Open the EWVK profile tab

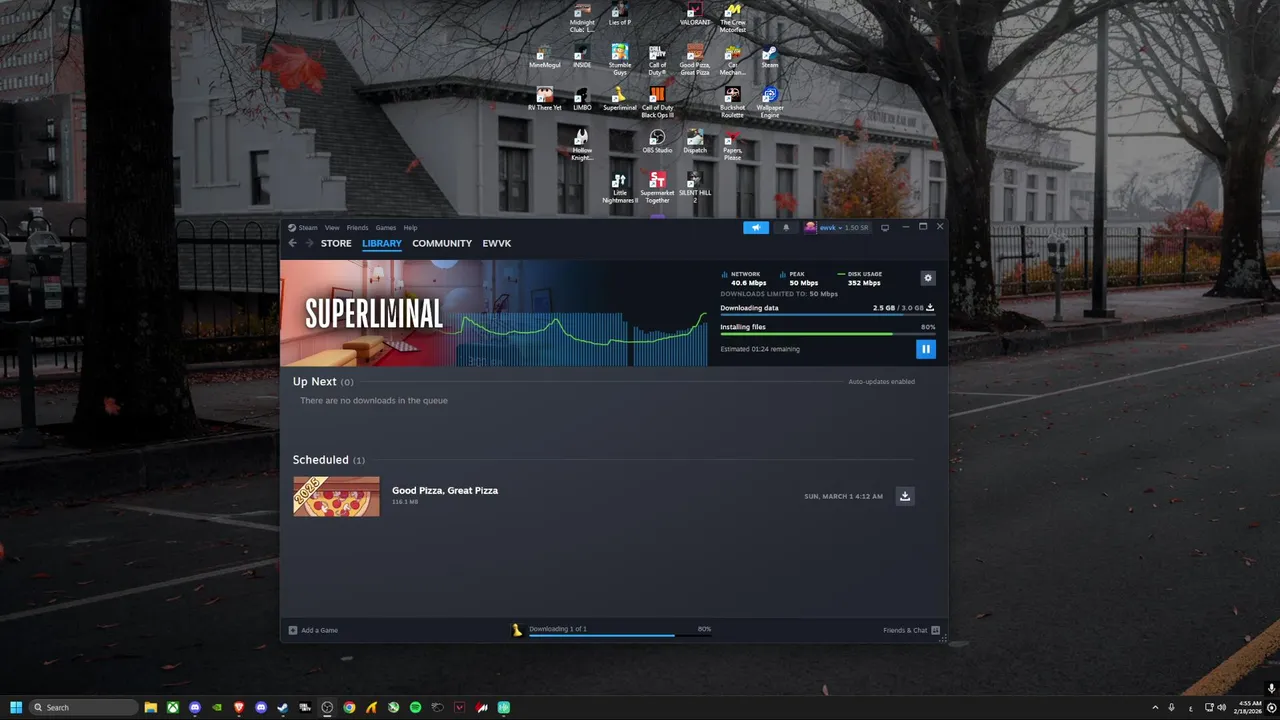[497, 243]
